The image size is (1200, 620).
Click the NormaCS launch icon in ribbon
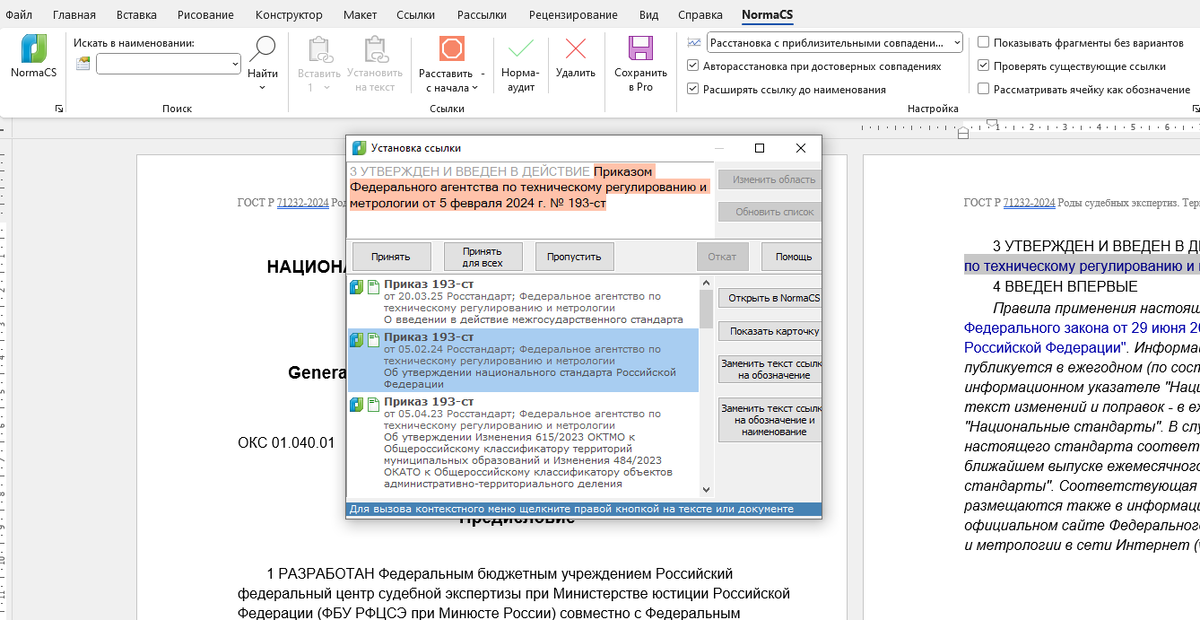pos(34,49)
